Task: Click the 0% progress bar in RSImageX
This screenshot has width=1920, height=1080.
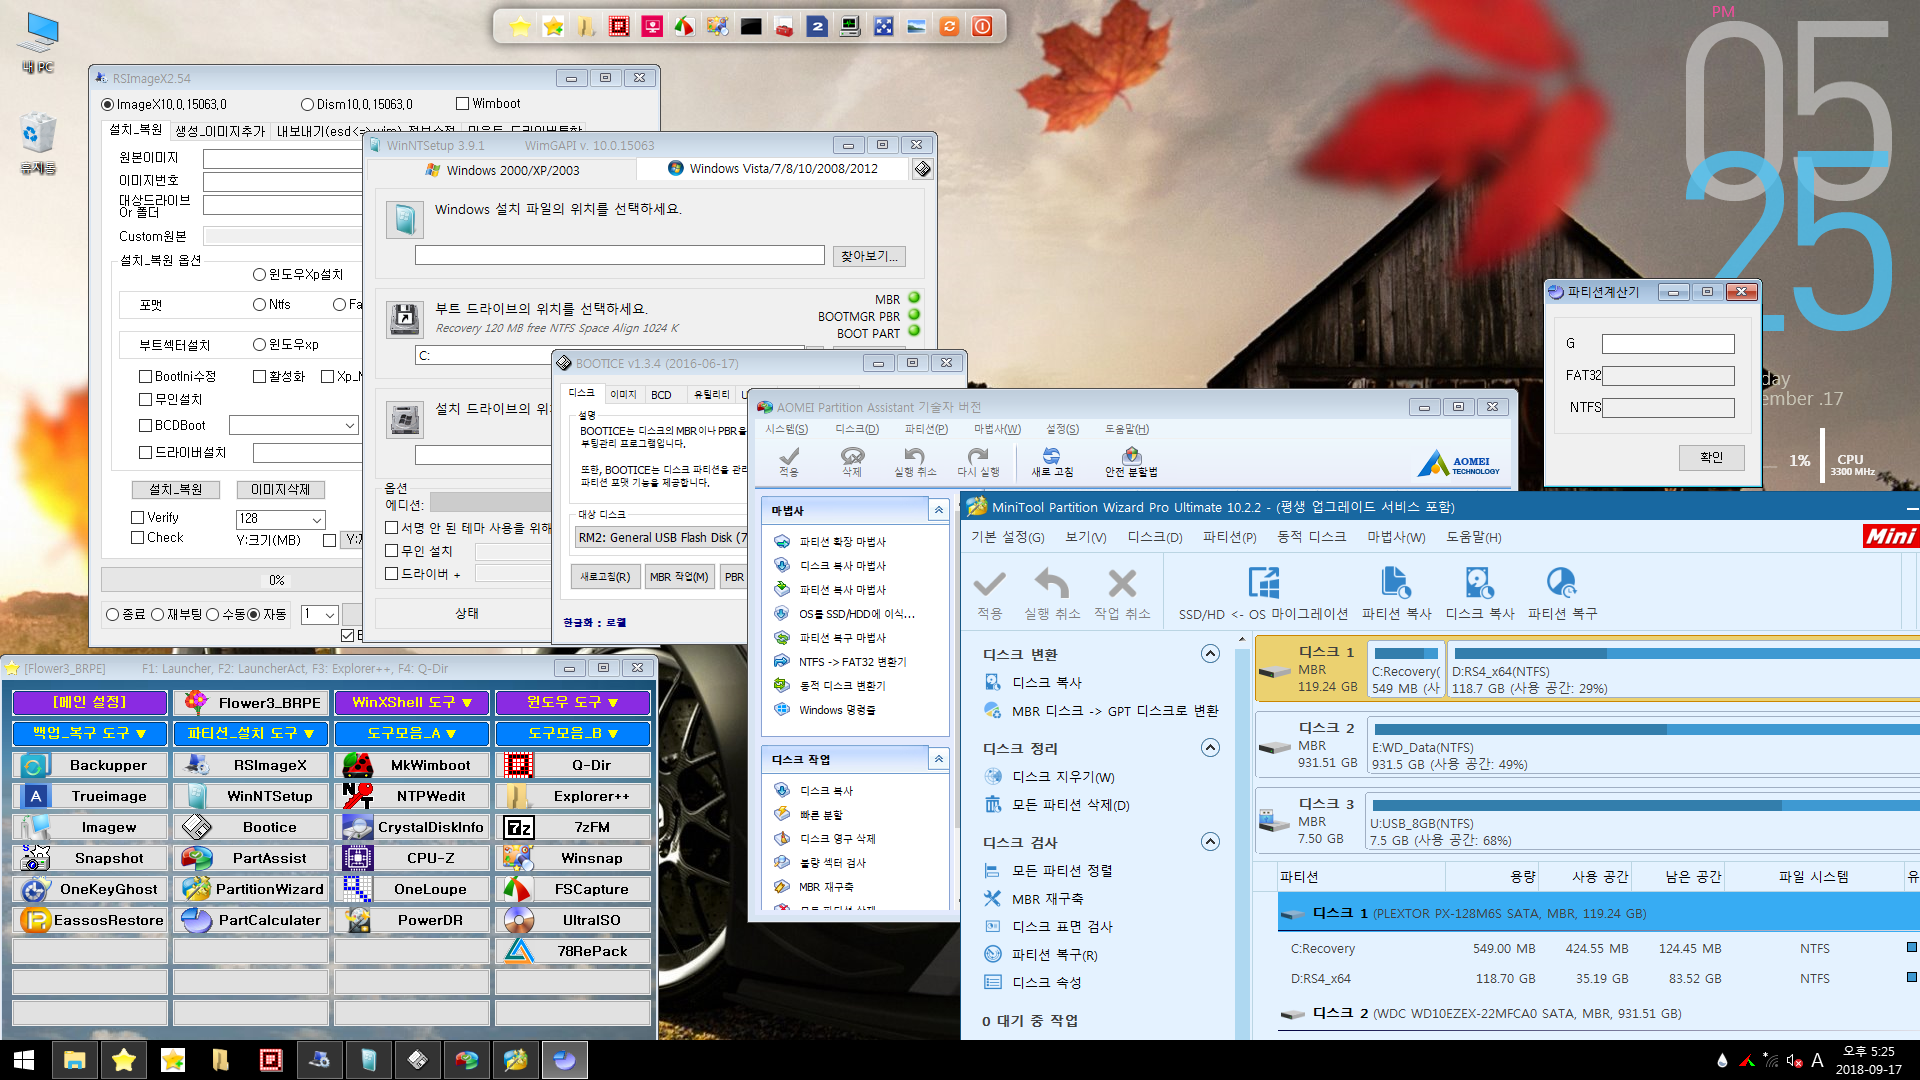Action: [232, 580]
